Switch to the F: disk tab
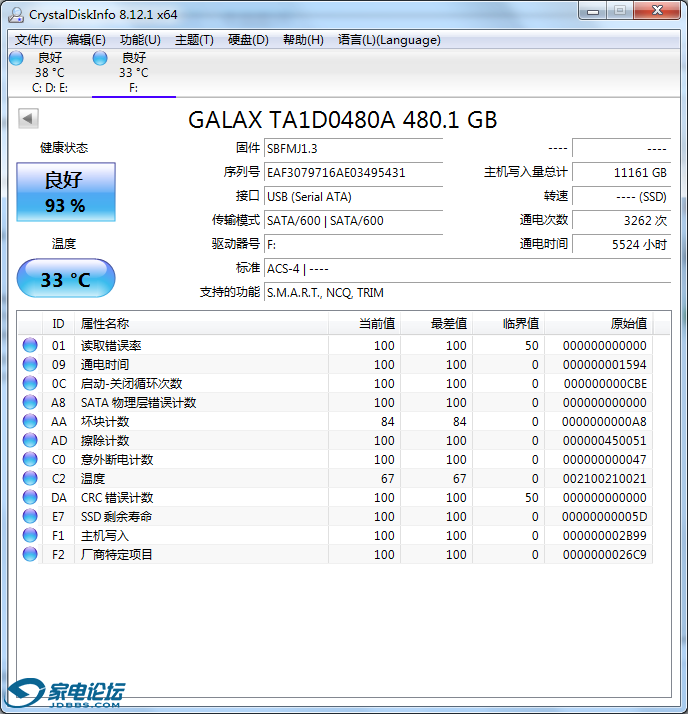This screenshot has height=714, width=688. tap(134, 73)
